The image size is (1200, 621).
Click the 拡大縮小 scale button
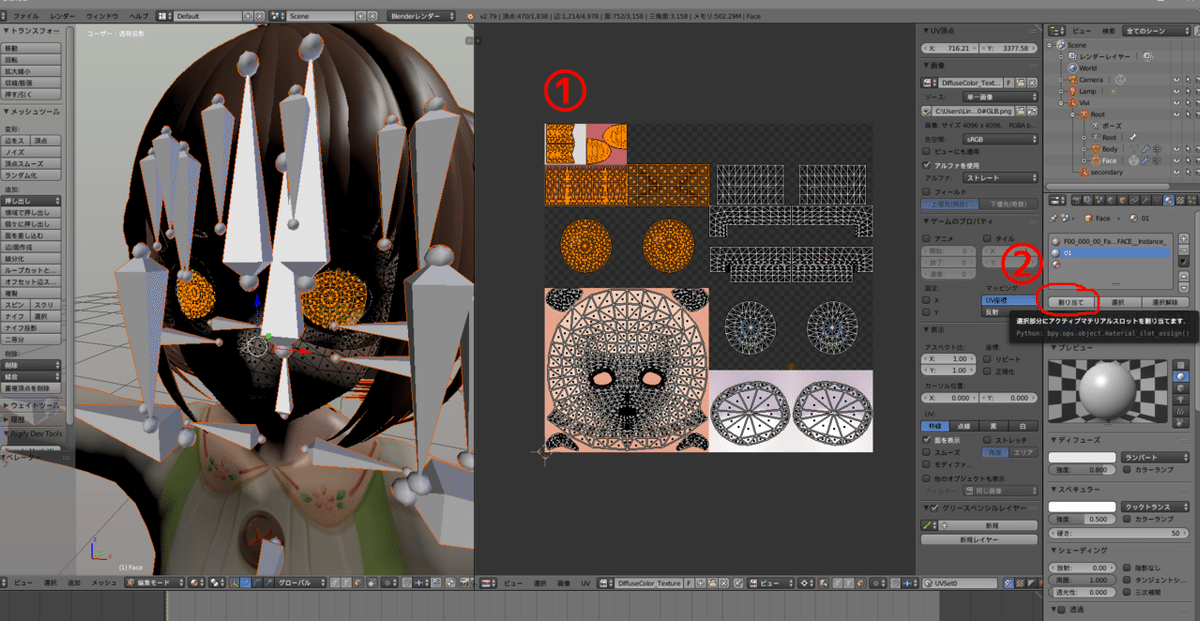(32, 71)
